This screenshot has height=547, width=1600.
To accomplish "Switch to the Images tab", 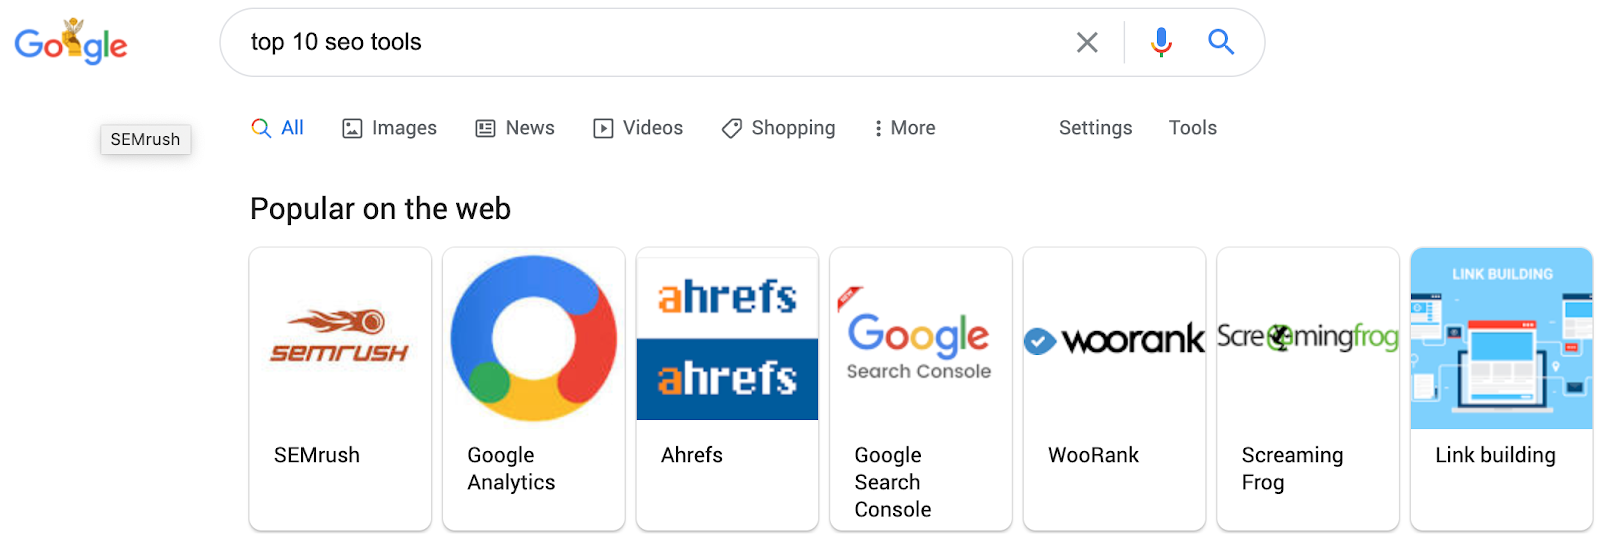I will [389, 128].
